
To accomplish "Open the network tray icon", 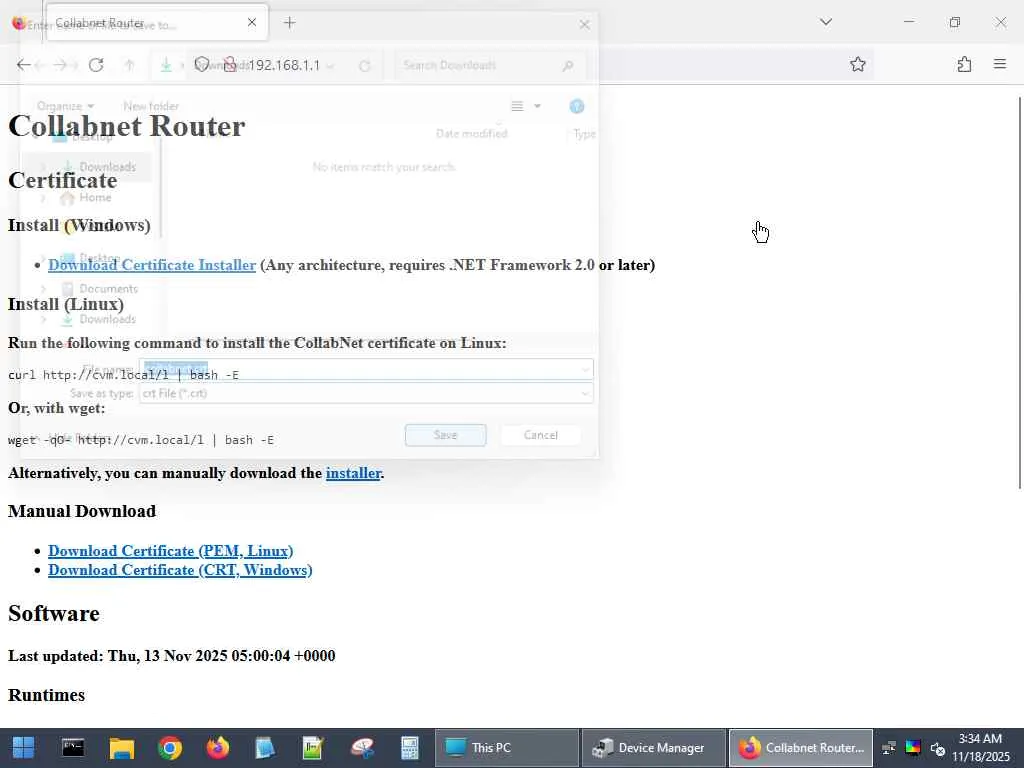I will 888,748.
